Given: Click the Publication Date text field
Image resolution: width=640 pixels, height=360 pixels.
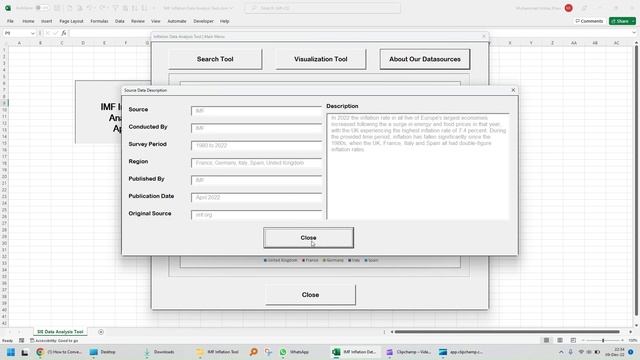Looking at the screenshot, I should pyautogui.click(x=256, y=198).
